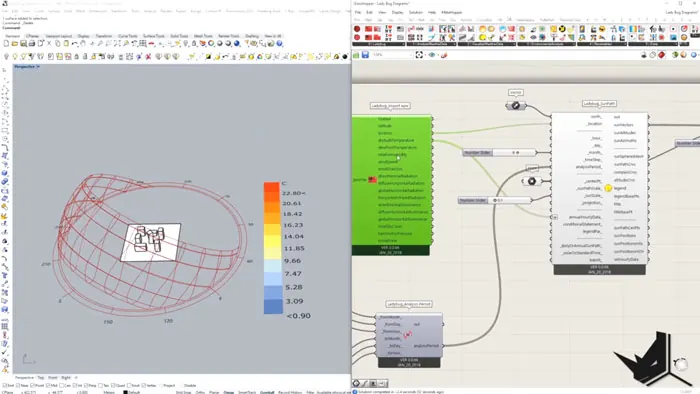Click the lower Number Slider showing 0.1
Image resolution: width=700 pixels, height=394 pixels.
(495, 200)
